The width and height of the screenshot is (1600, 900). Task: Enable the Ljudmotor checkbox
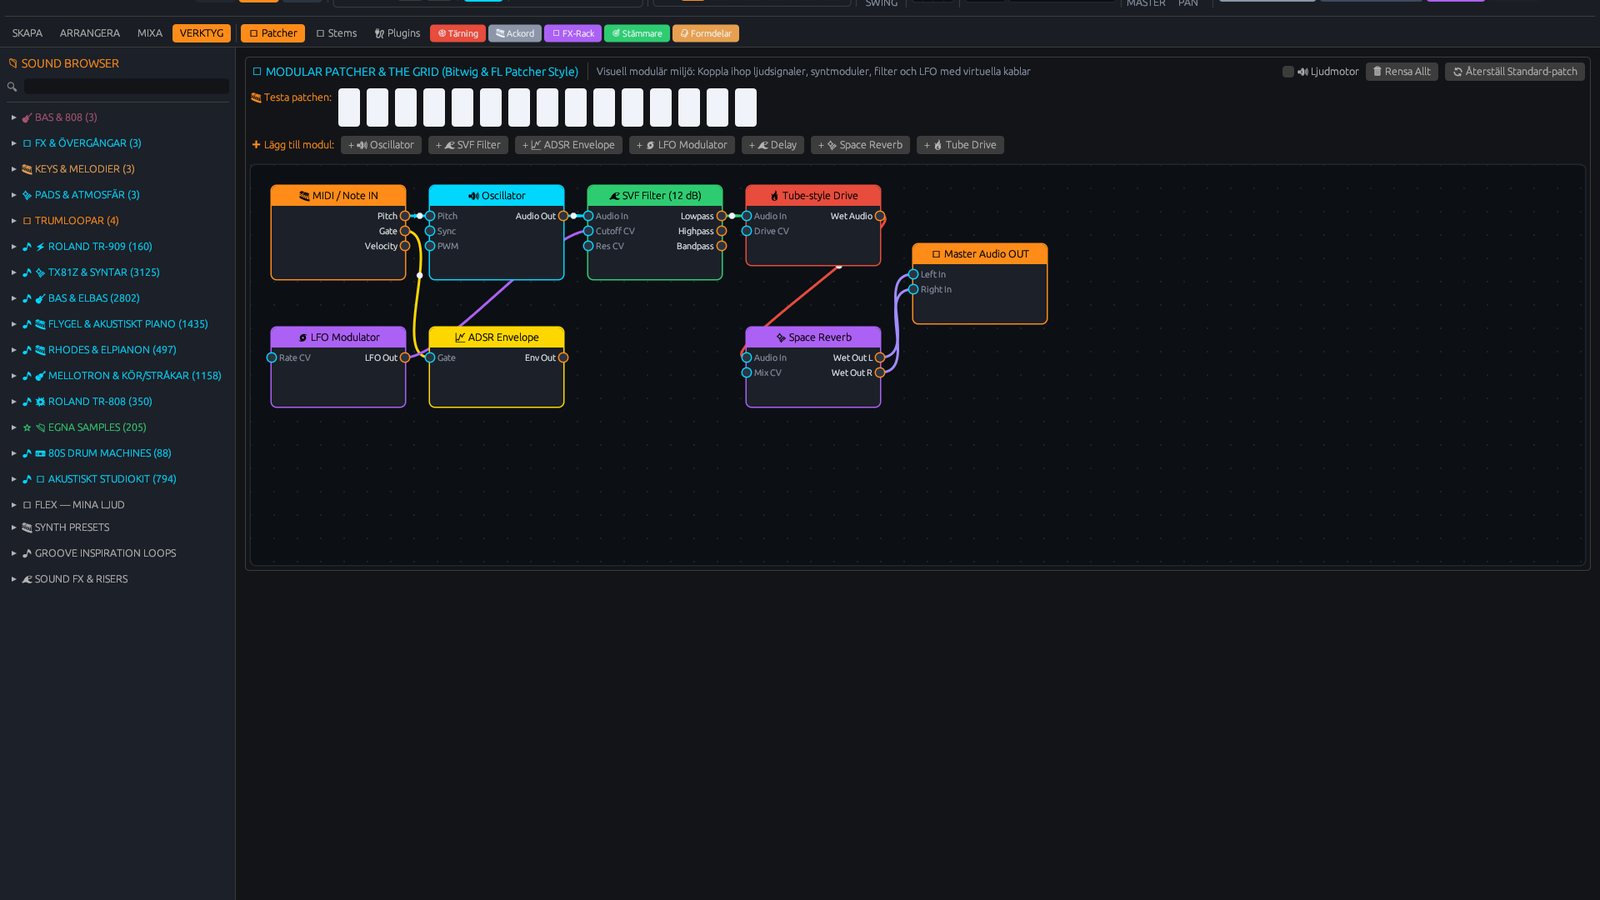(x=1288, y=72)
